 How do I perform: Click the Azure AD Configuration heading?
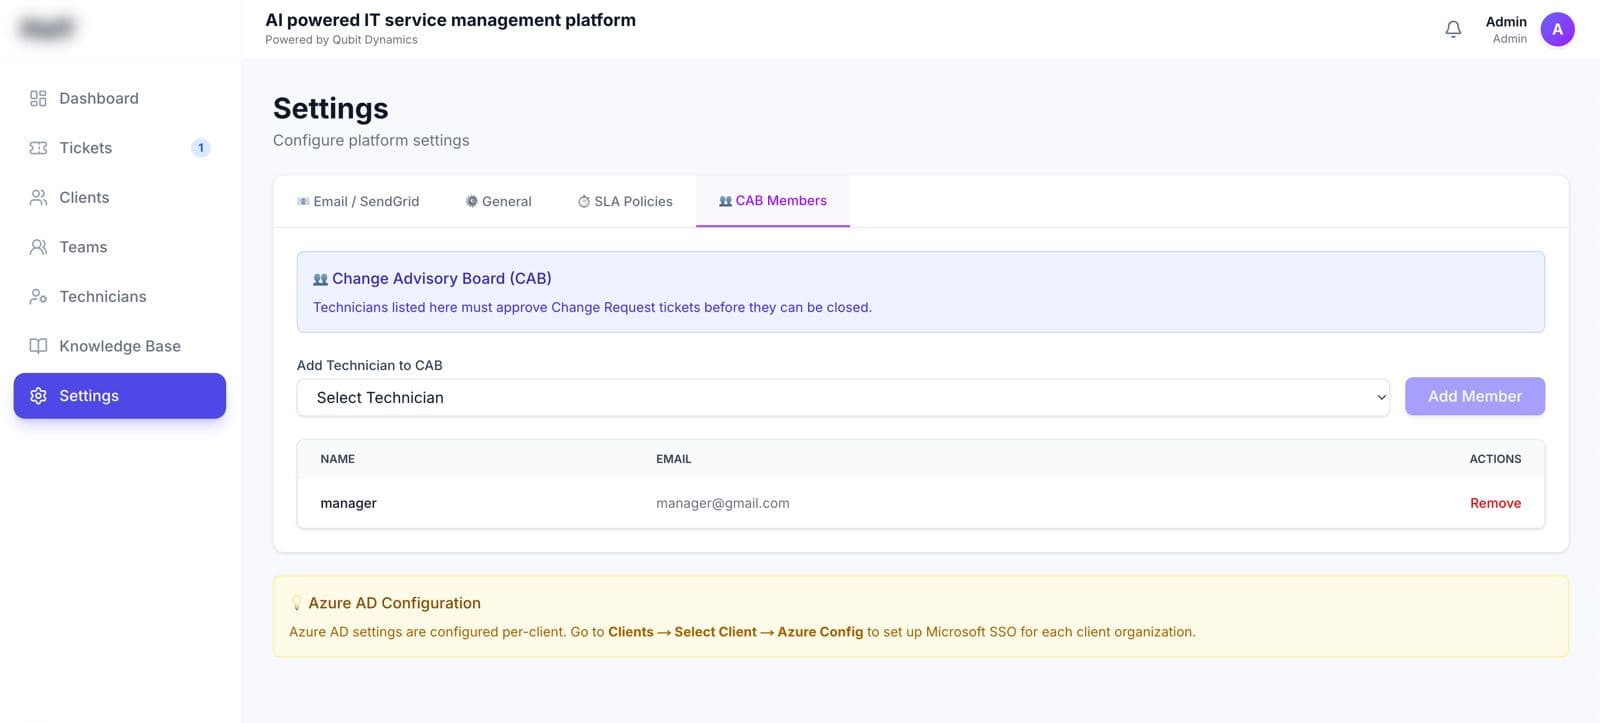[x=394, y=603]
